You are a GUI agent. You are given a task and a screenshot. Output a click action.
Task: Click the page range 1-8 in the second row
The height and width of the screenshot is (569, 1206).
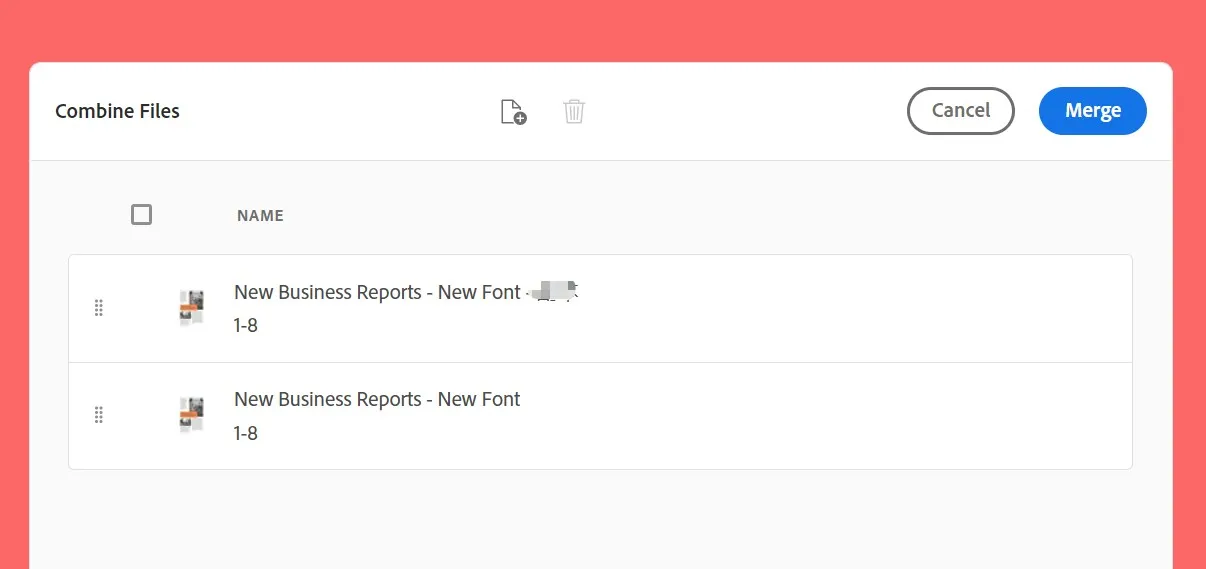(246, 434)
